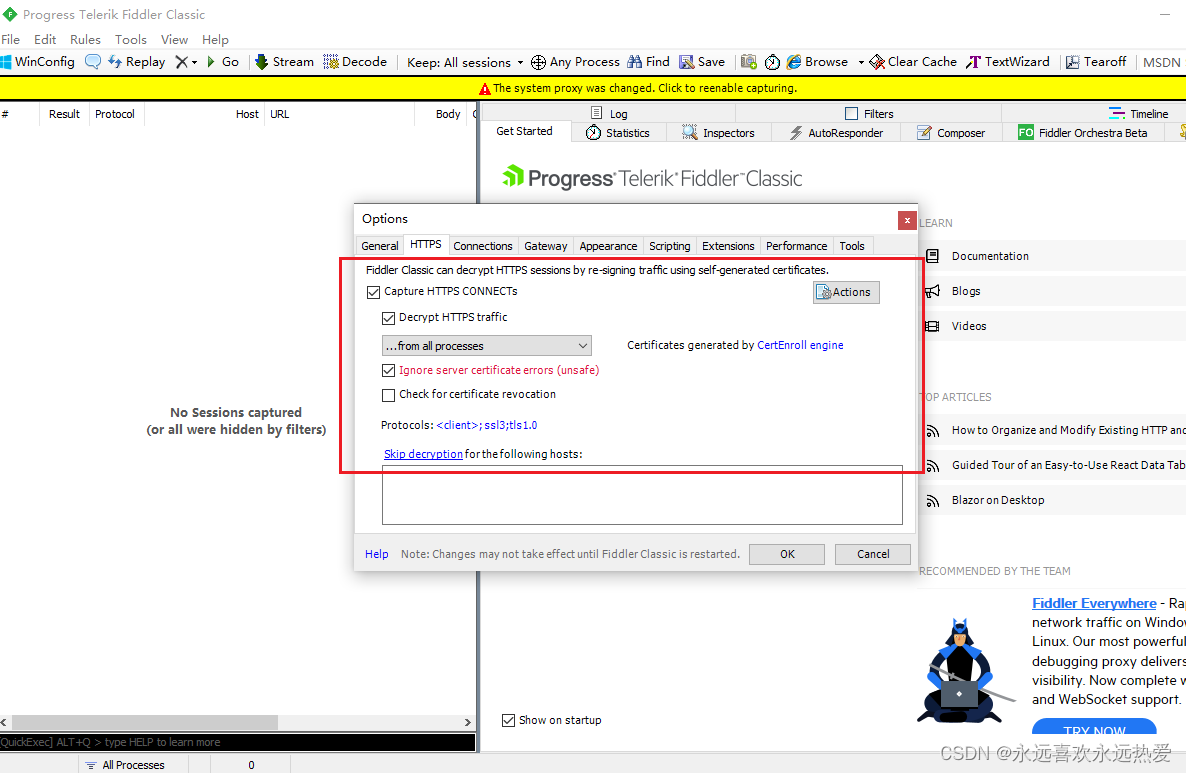Screen dimensions: 1186x773
Task: Open Fiddler Orchestra Beta tab
Action: [x=1083, y=133]
